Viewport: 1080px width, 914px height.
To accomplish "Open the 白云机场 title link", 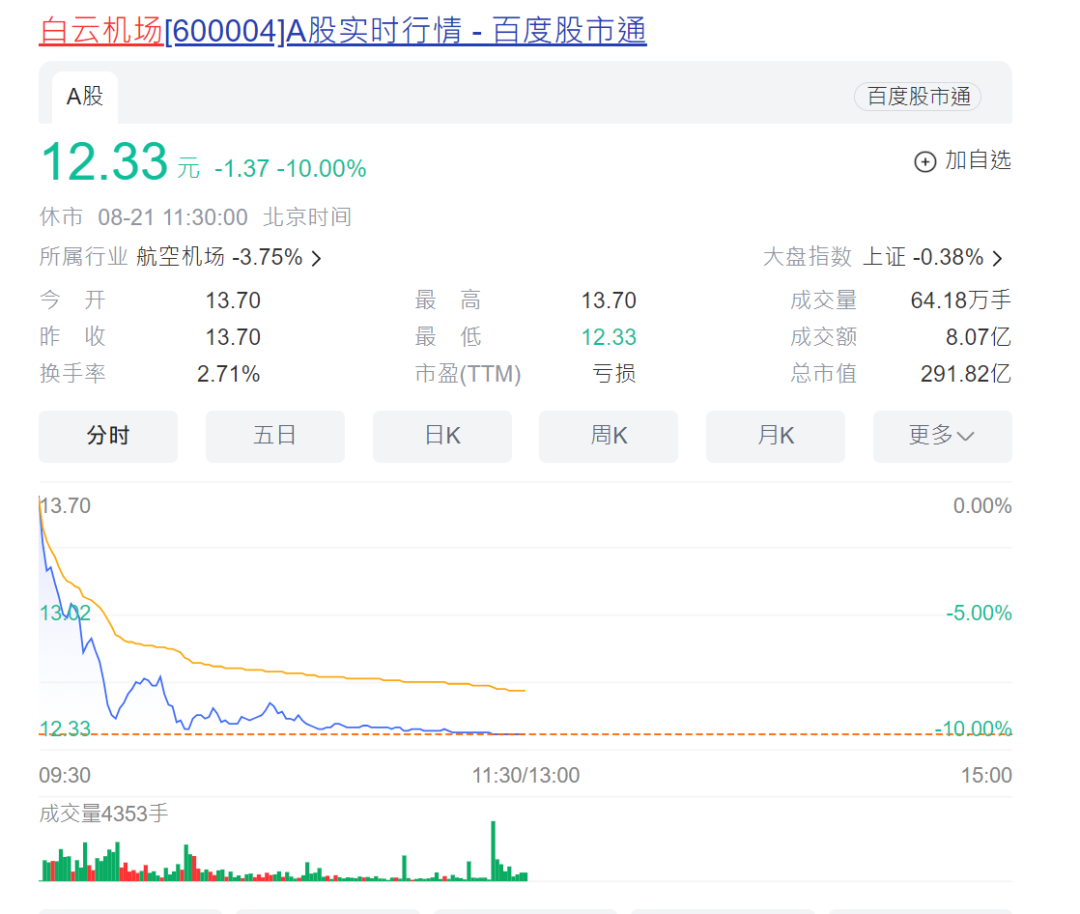I will click(x=100, y=31).
